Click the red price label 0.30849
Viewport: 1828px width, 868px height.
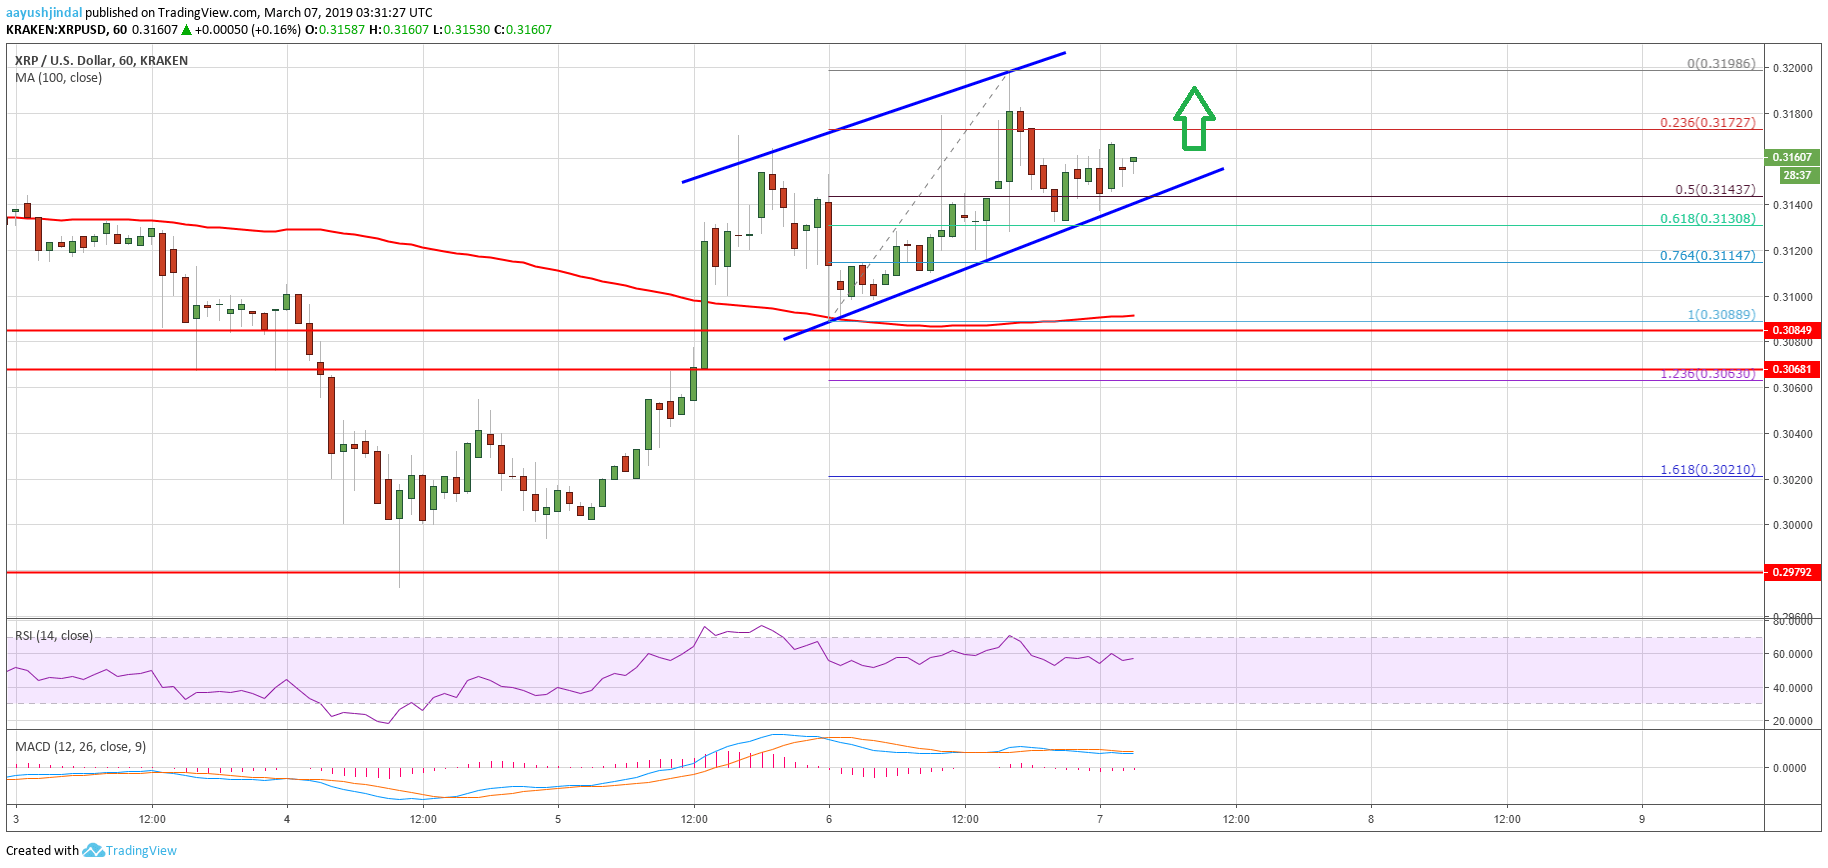1792,330
